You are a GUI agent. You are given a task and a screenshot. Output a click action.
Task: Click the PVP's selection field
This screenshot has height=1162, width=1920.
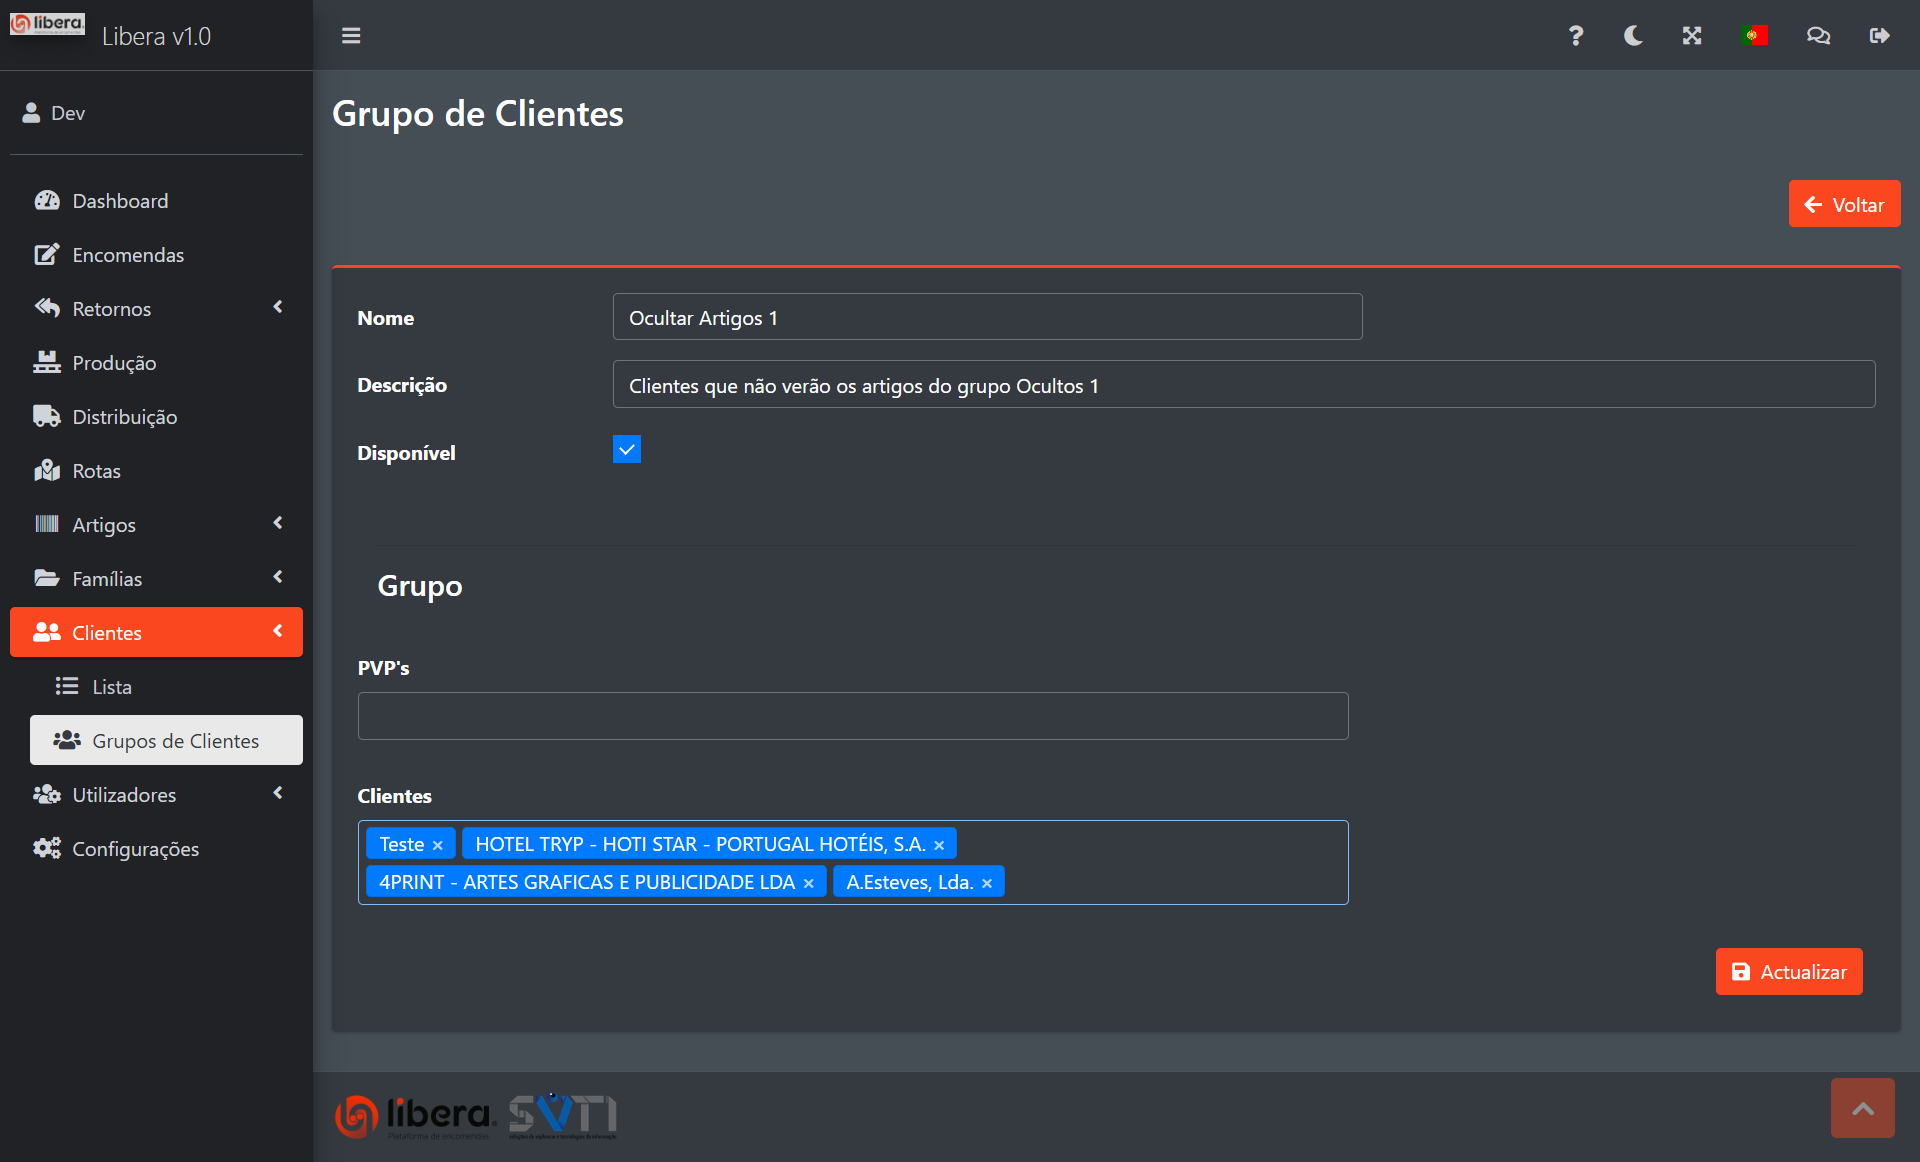852,716
